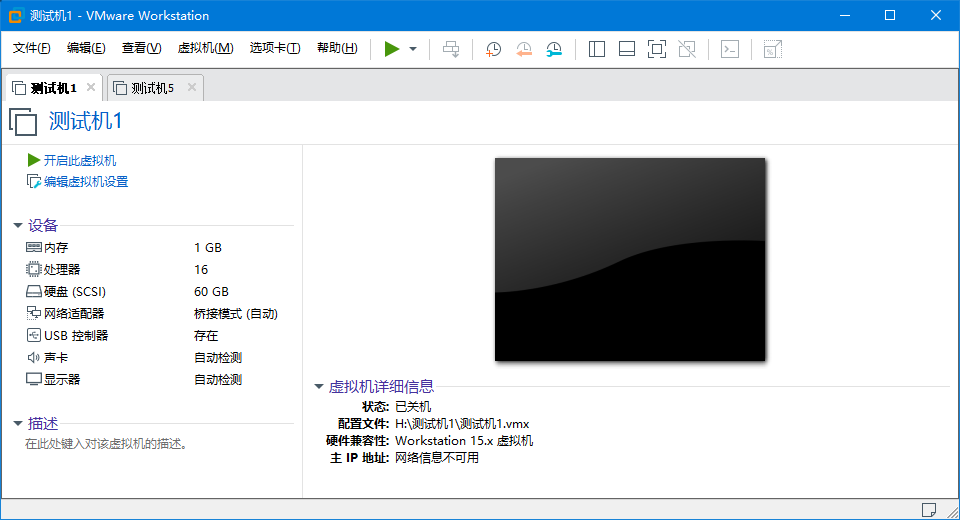The height and width of the screenshot is (520, 960).
Task: Click the 网络信息不可用 IP address text
Action: (437, 458)
